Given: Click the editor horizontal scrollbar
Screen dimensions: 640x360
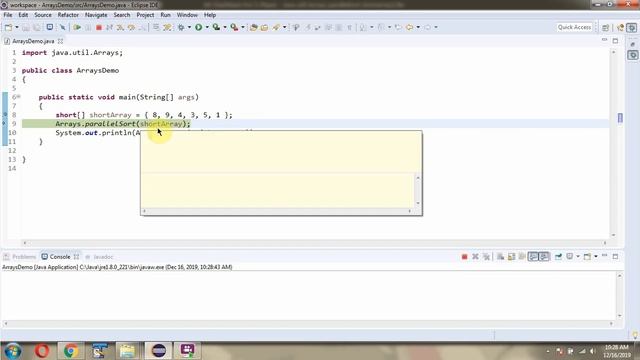Looking at the screenshot, I should click(x=314, y=243).
